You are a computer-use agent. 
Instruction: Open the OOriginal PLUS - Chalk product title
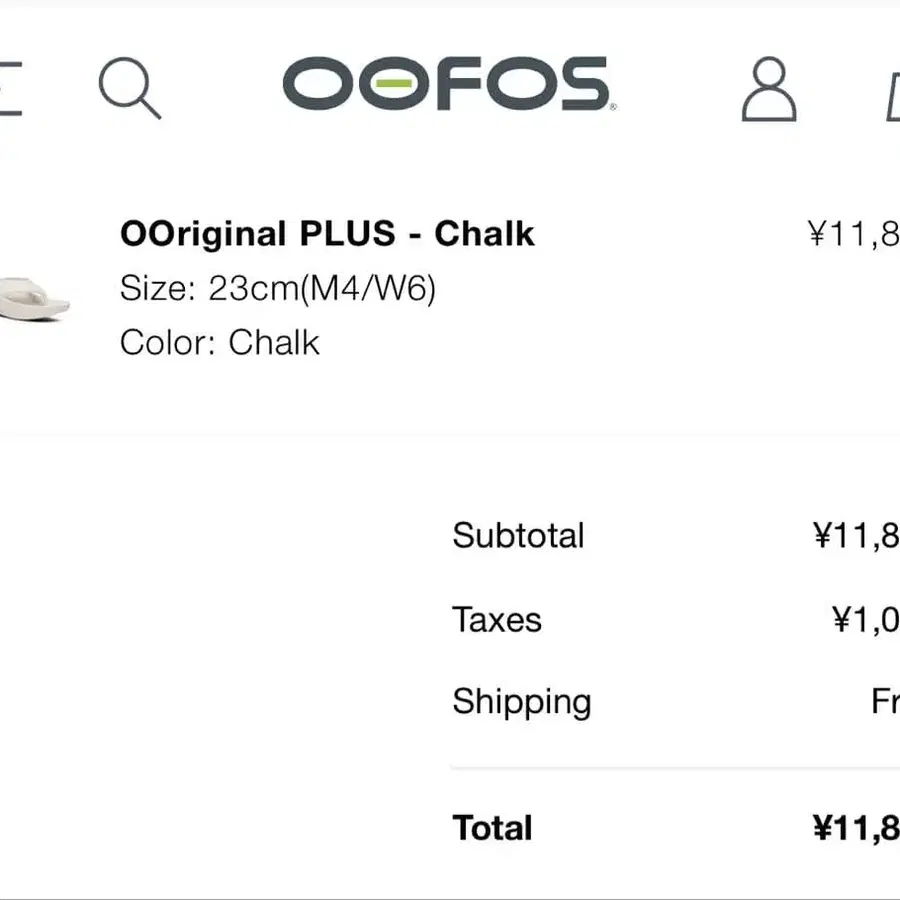pos(327,234)
